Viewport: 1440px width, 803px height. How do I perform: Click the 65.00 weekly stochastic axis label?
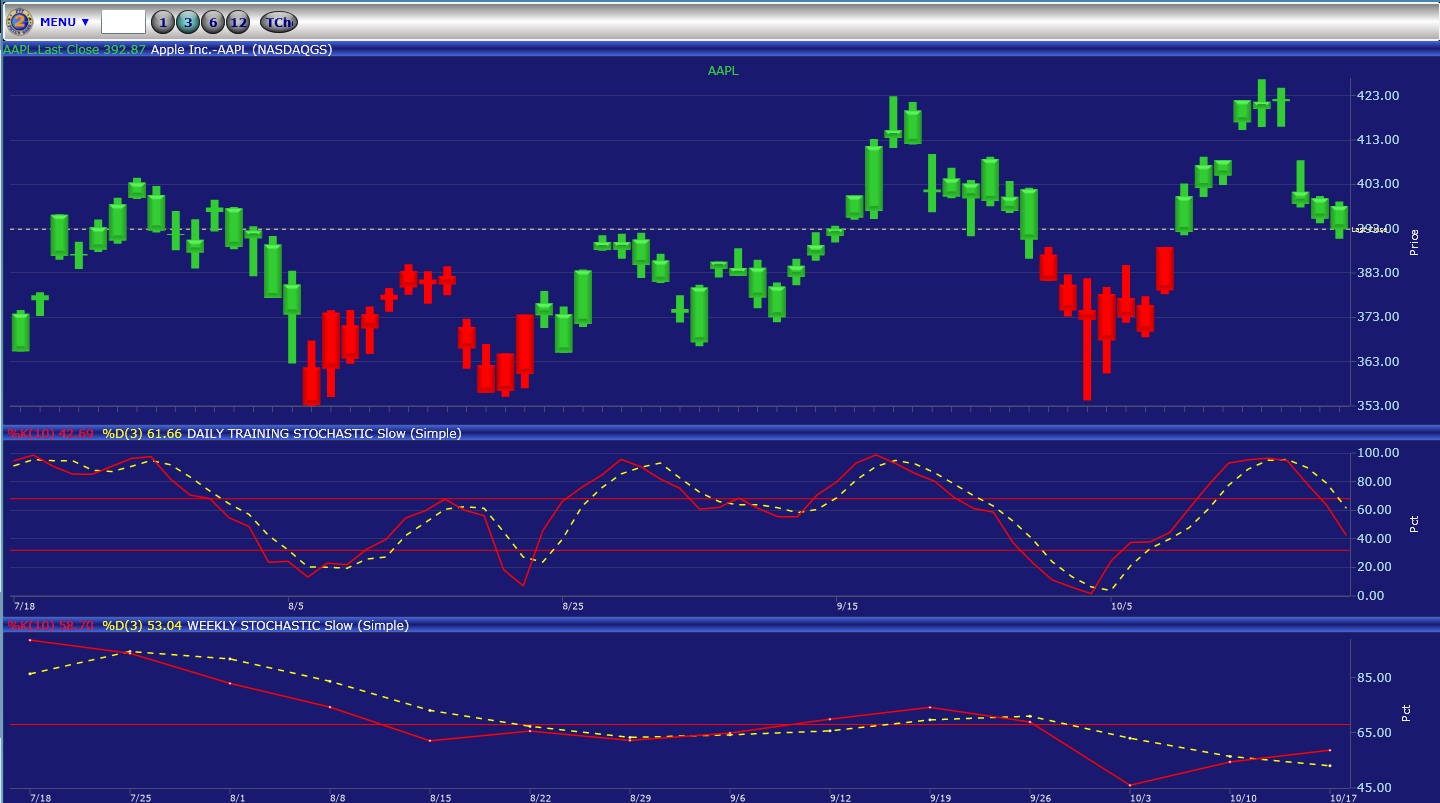pyautogui.click(x=1376, y=733)
